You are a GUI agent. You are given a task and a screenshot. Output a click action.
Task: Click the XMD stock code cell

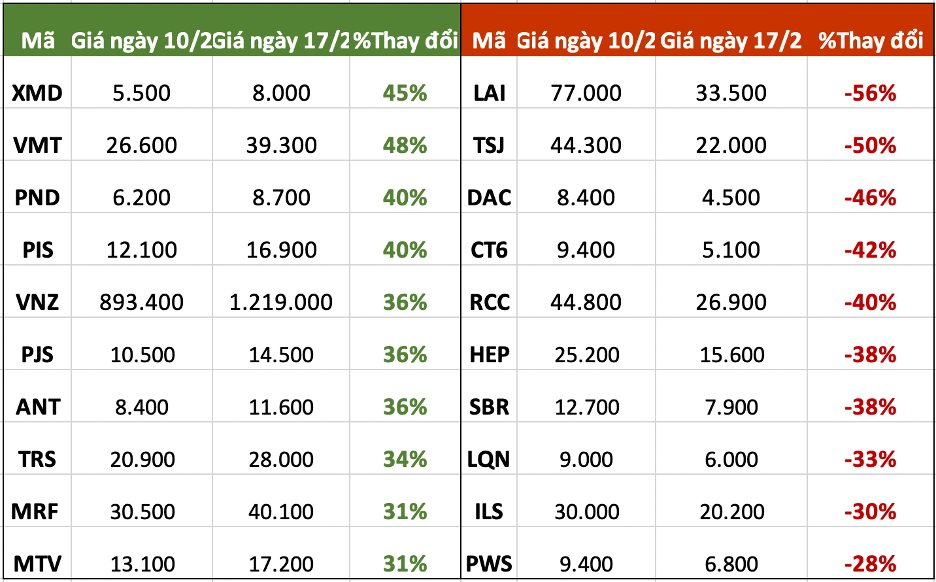(38, 93)
